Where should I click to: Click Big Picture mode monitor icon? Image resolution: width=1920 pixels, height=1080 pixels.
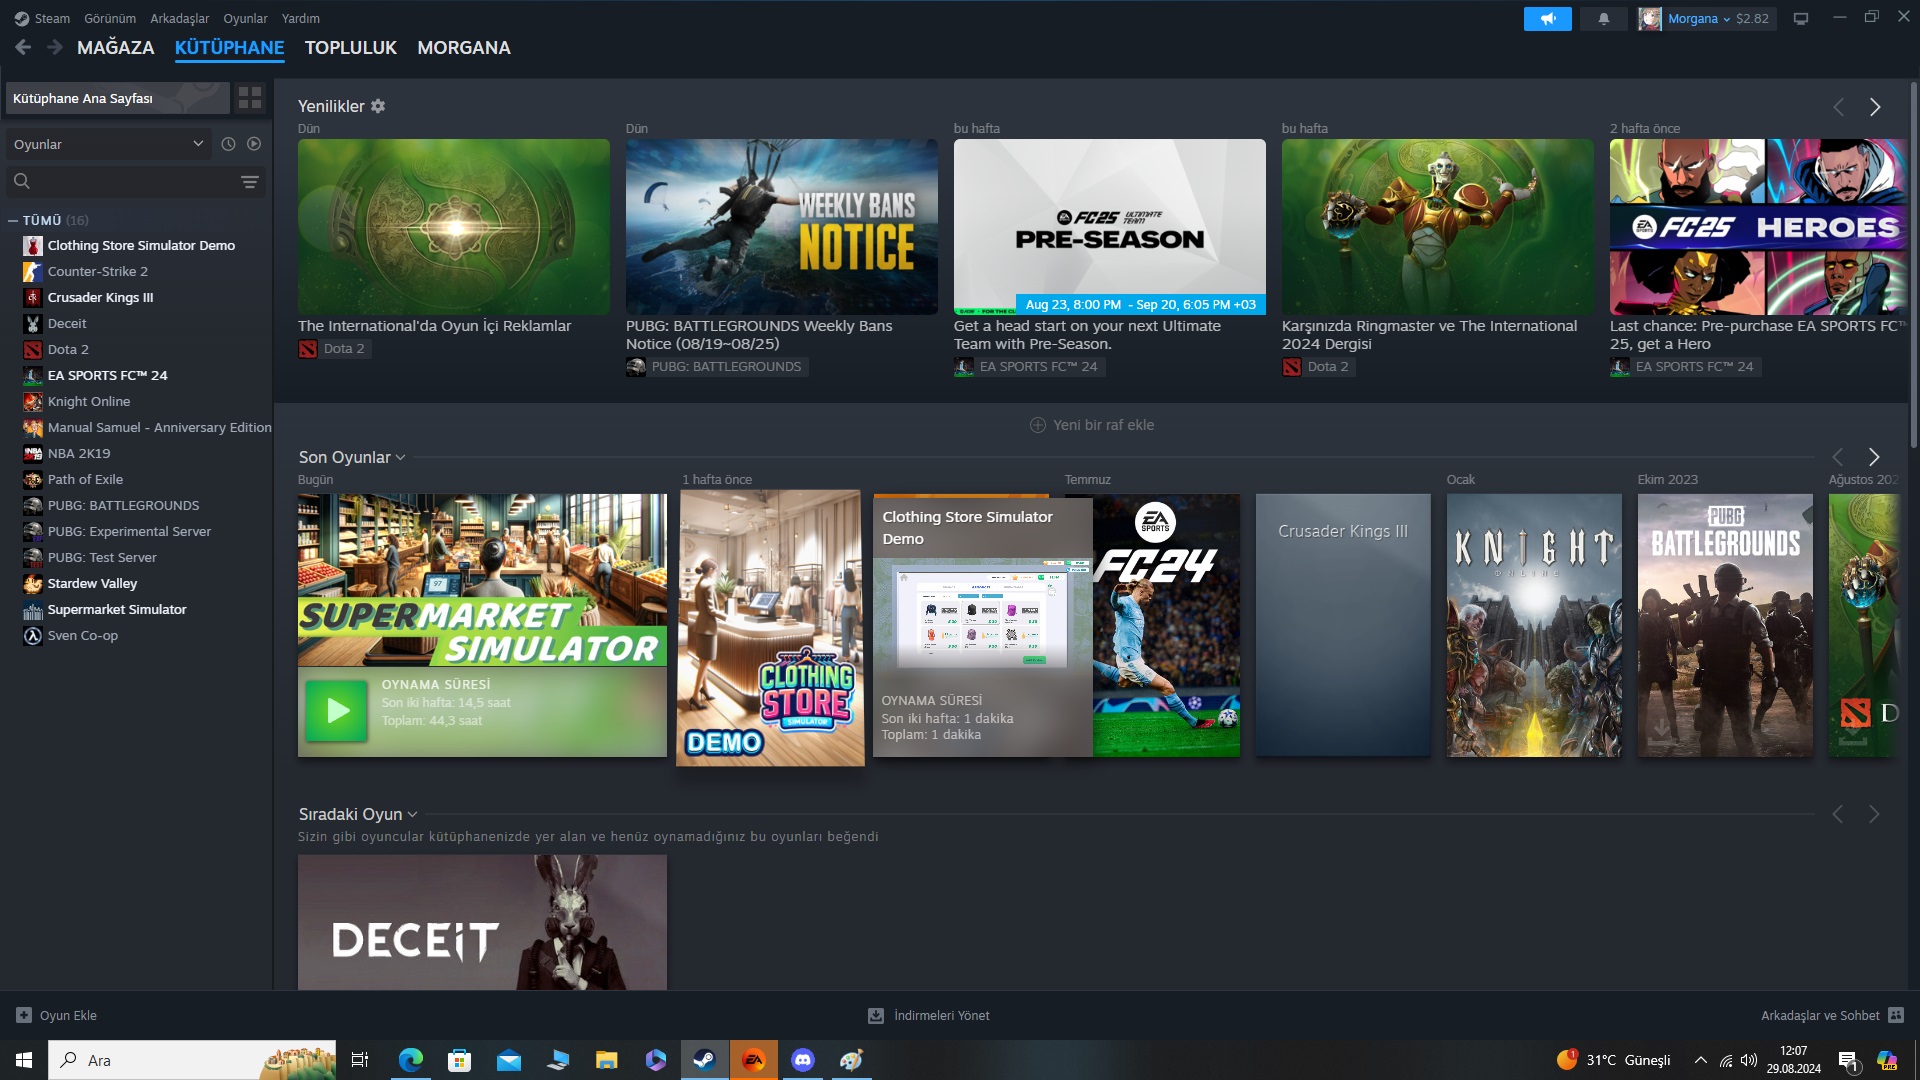click(1801, 19)
